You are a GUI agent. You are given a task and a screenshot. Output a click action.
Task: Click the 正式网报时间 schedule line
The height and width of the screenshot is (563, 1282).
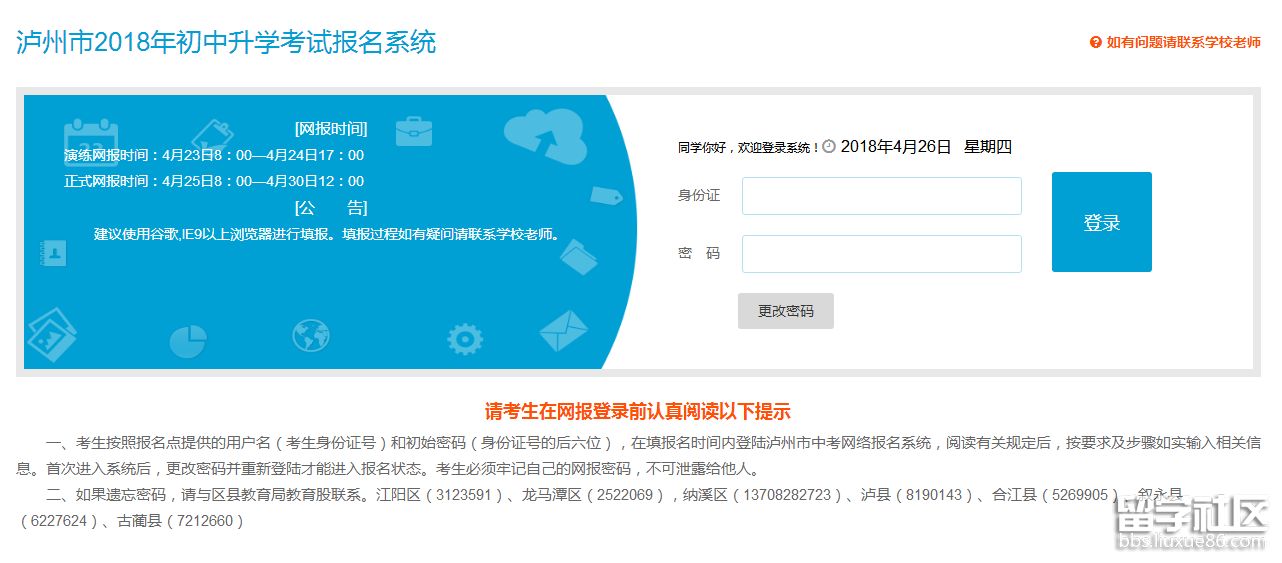coord(214,181)
